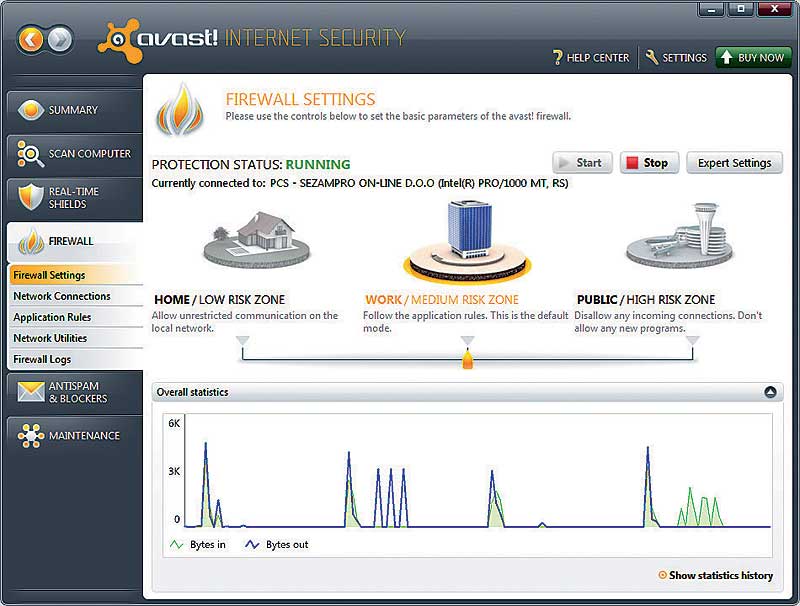Click the grey forward arrow button

[60, 39]
